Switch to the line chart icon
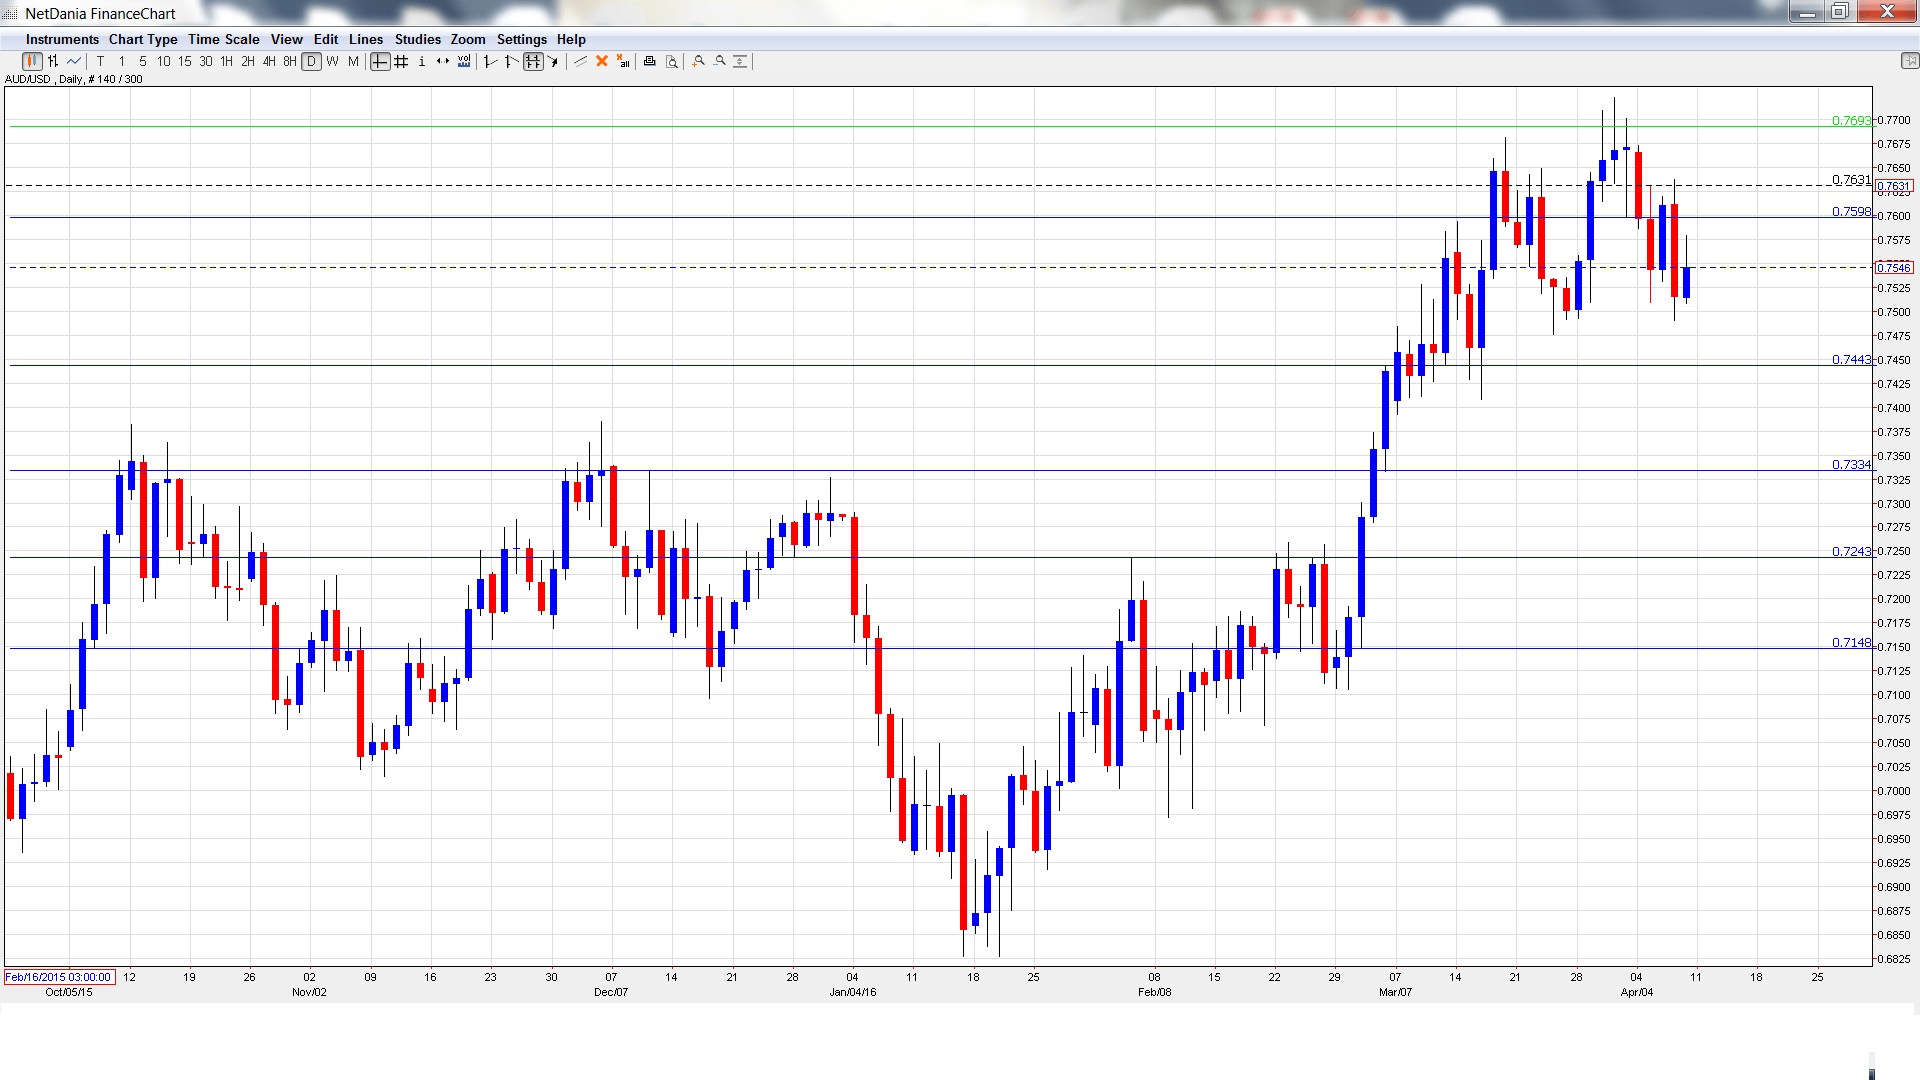The width and height of the screenshot is (1920, 1080). pyautogui.click(x=74, y=62)
